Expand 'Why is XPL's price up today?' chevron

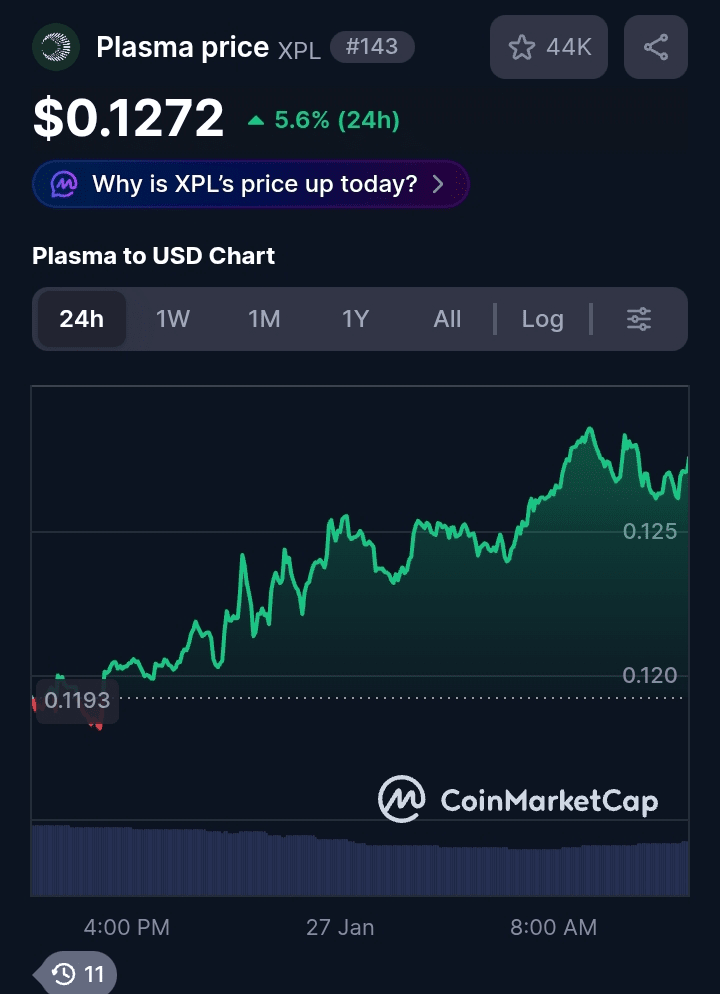click(438, 184)
